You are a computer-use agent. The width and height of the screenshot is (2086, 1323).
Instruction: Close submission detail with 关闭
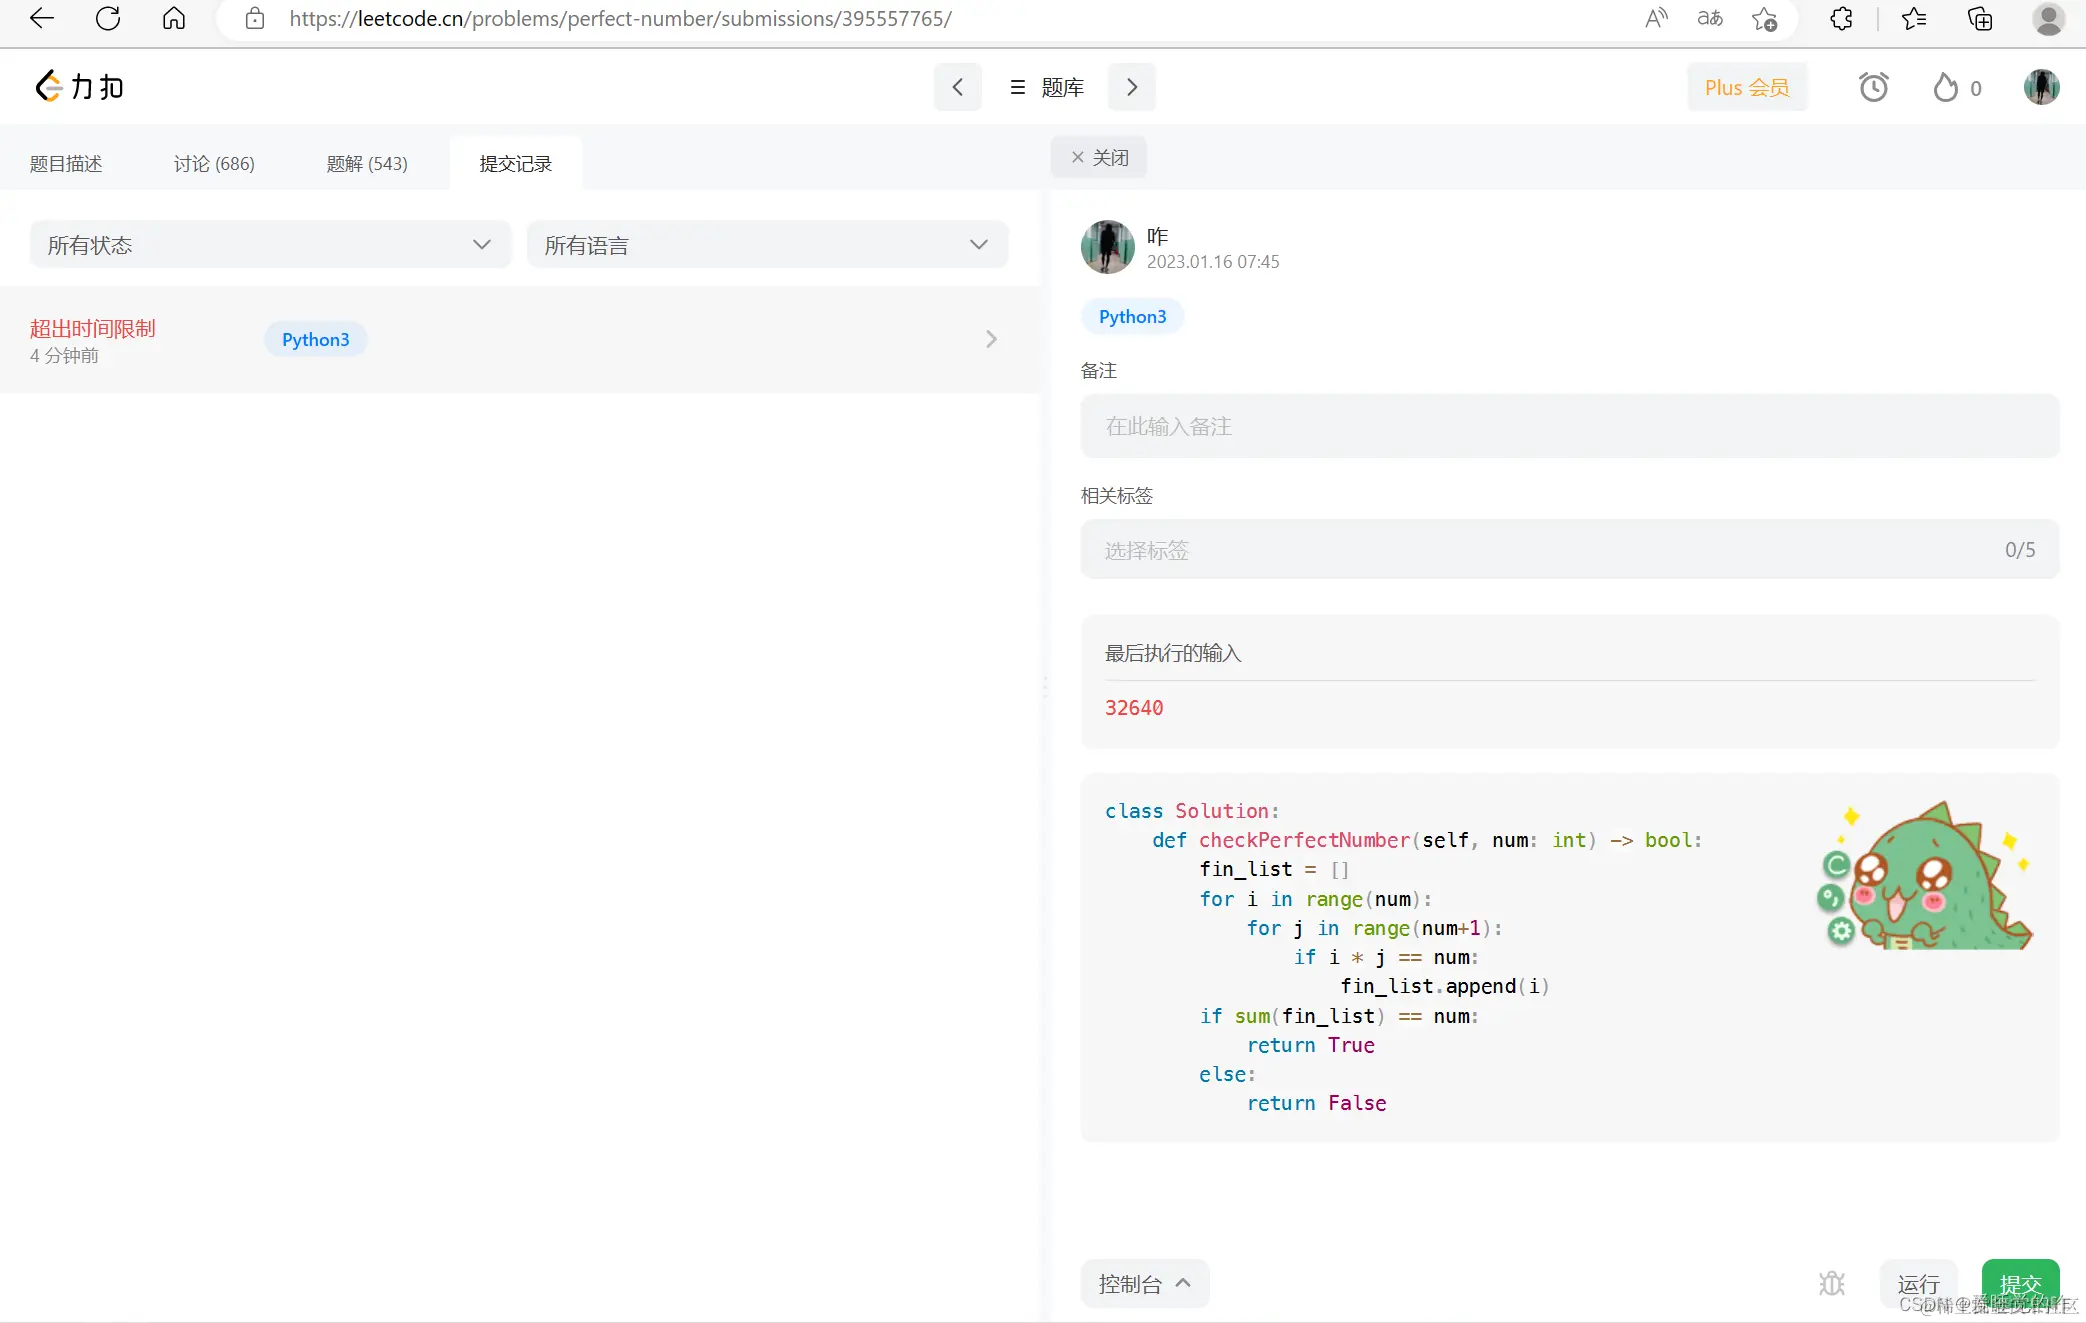click(x=1099, y=157)
